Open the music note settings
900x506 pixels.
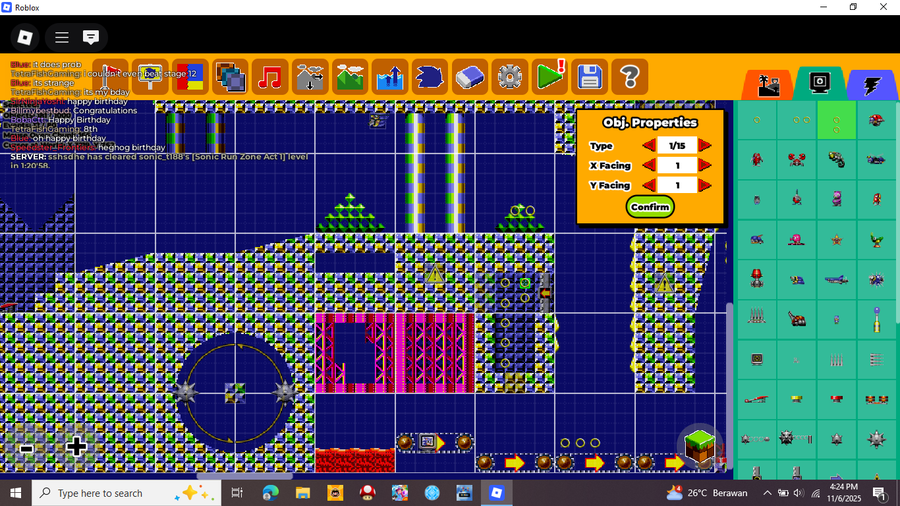[270, 76]
